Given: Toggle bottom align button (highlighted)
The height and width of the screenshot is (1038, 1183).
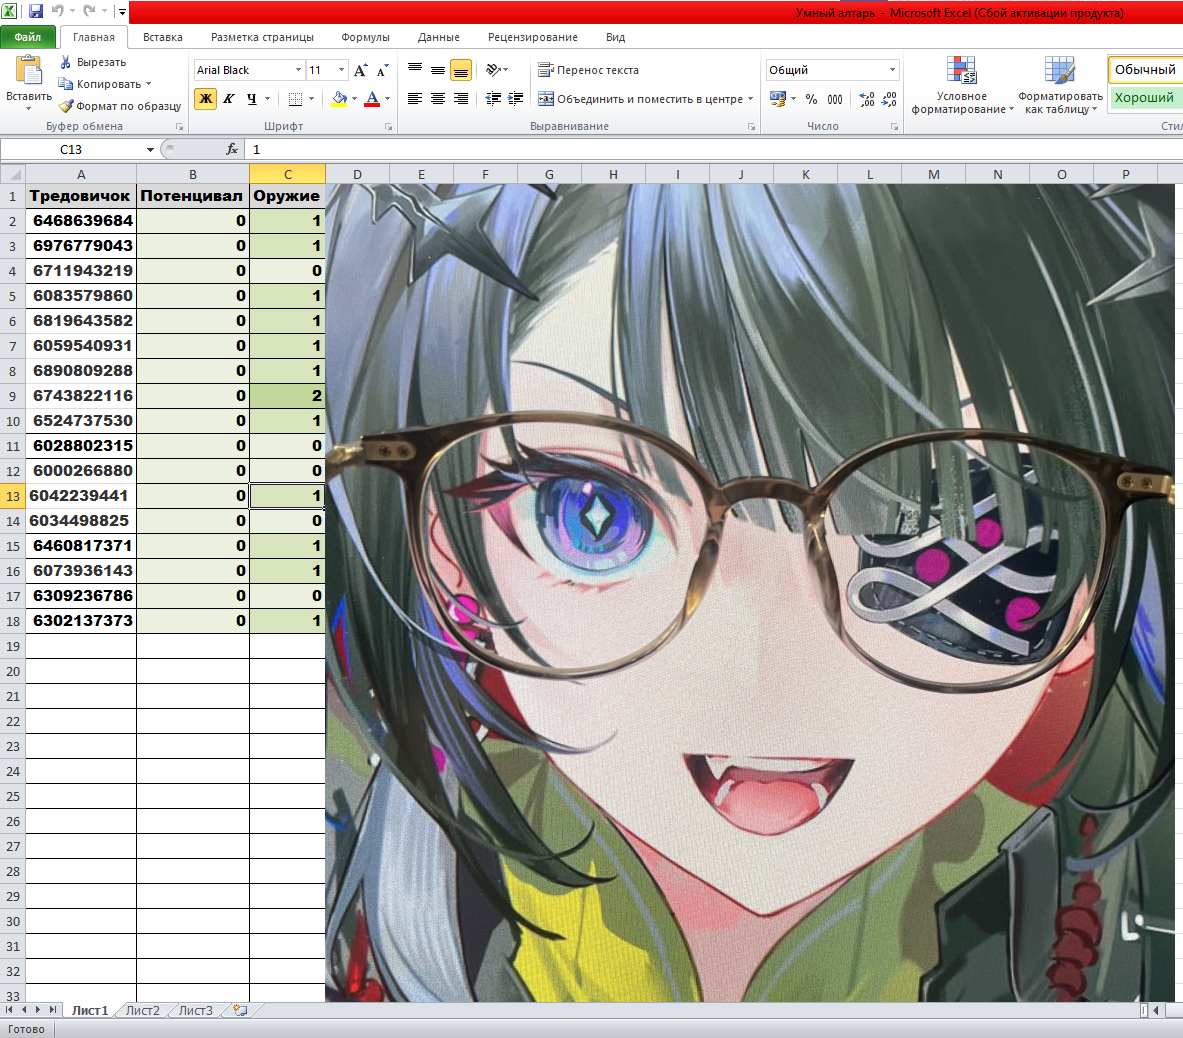Looking at the screenshot, I should [461, 70].
